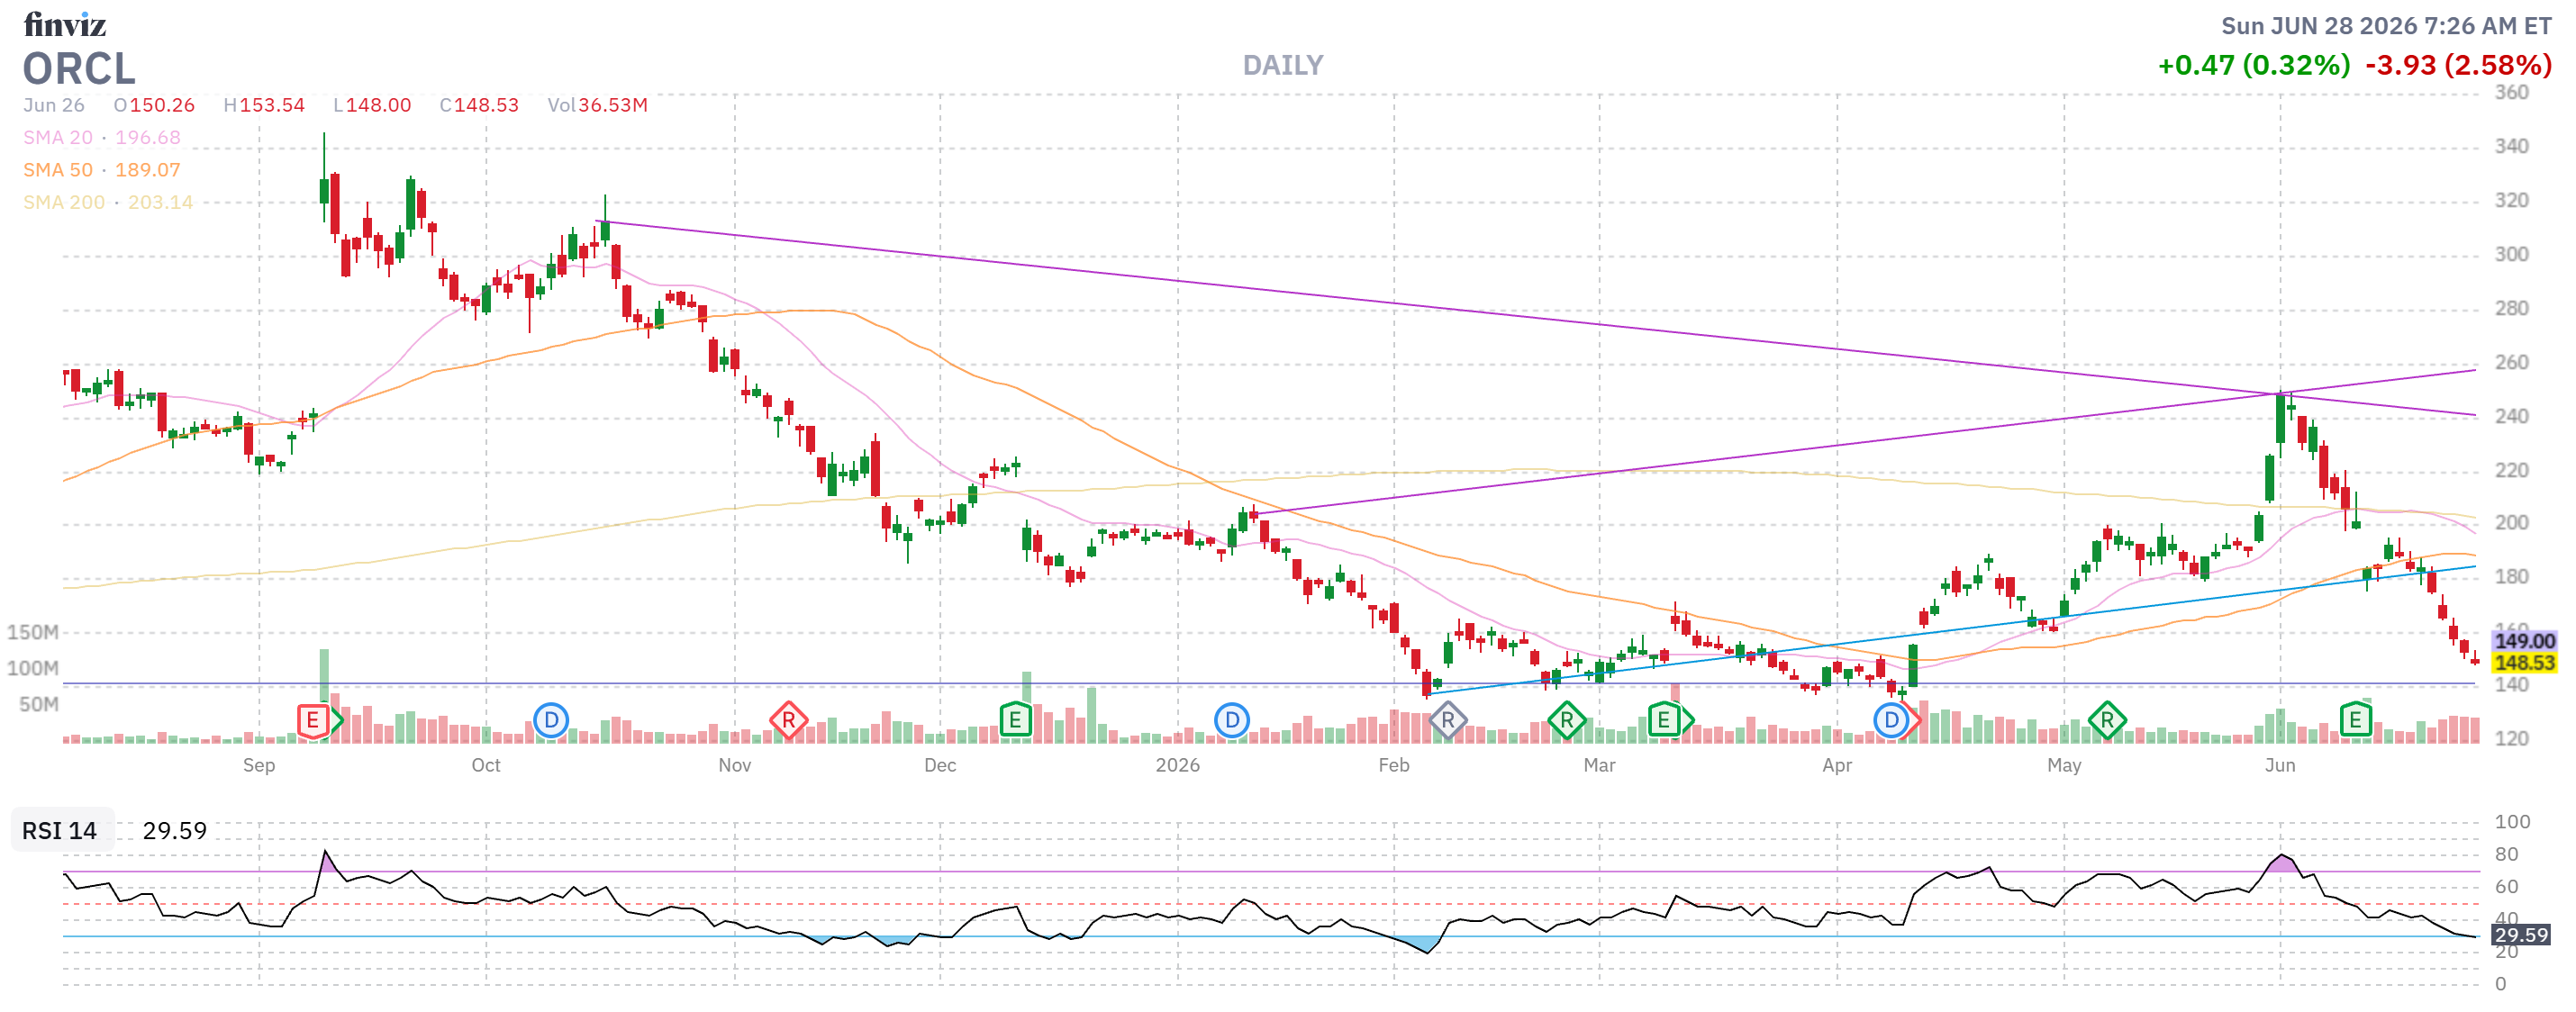Viewport: 2576px width, 1012px height.
Task: Select the green E earnings marker in mid-March
Action: point(1664,720)
